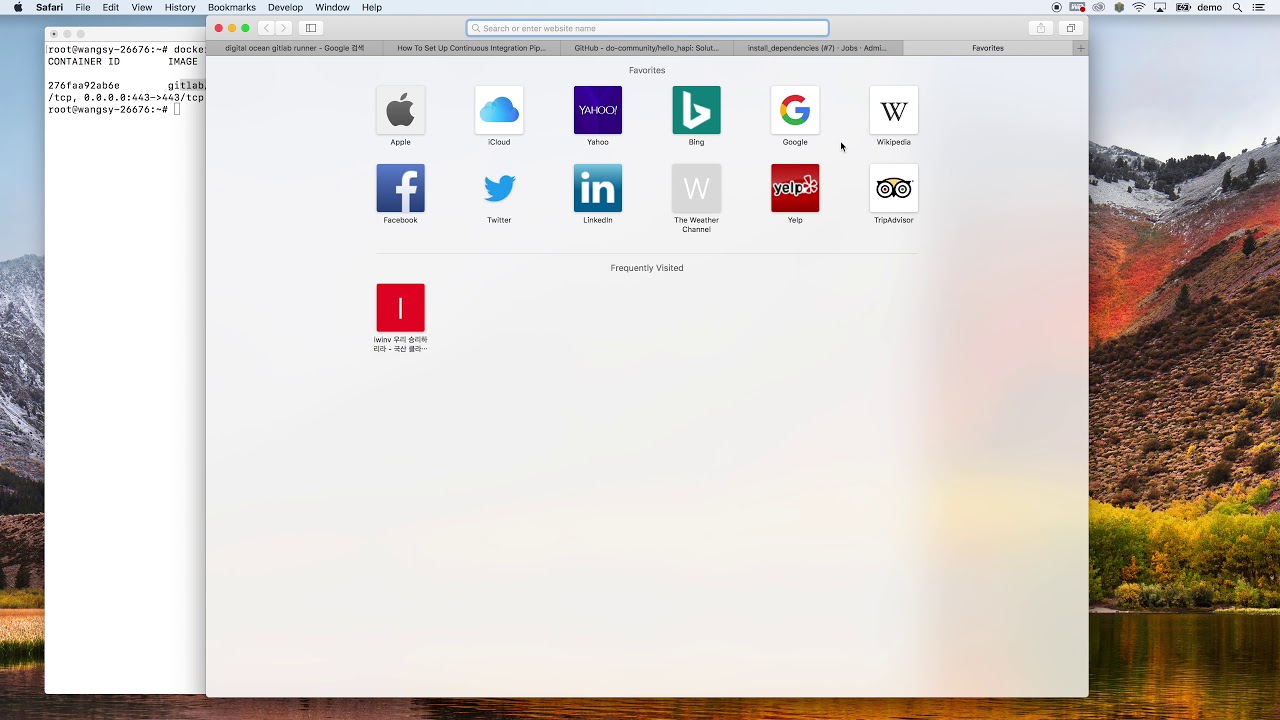
Task: Open The Weather Channel favorite
Action: 696,188
